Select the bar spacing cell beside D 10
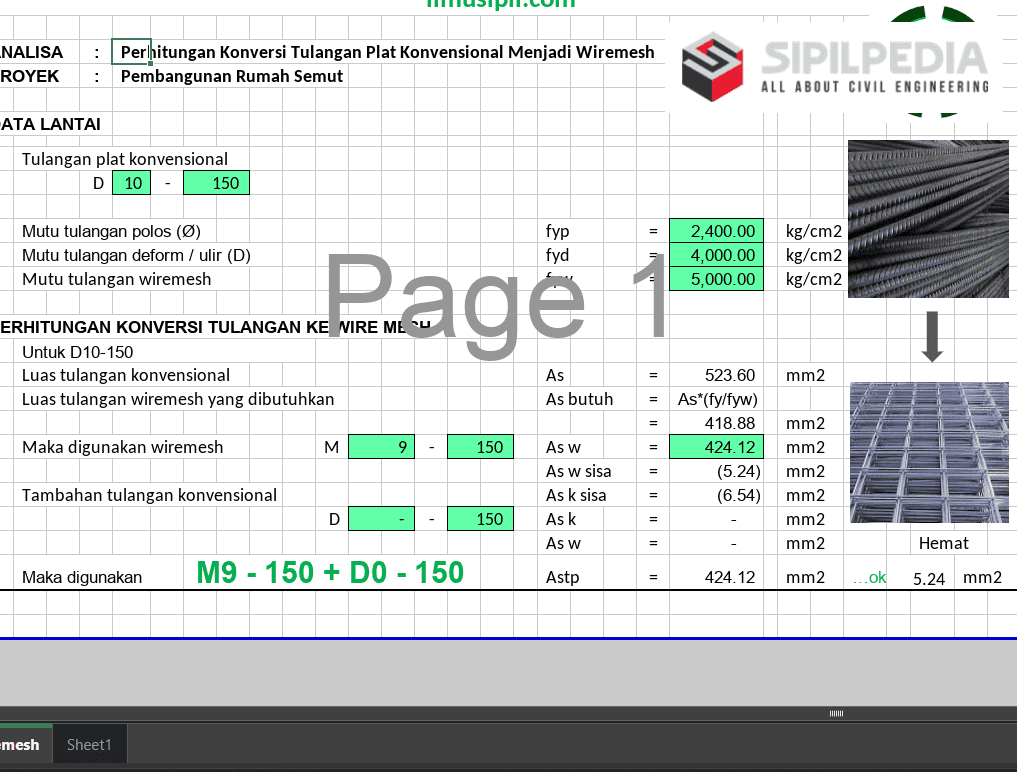This screenshot has width=1017, height=772. tap(216, 183)
